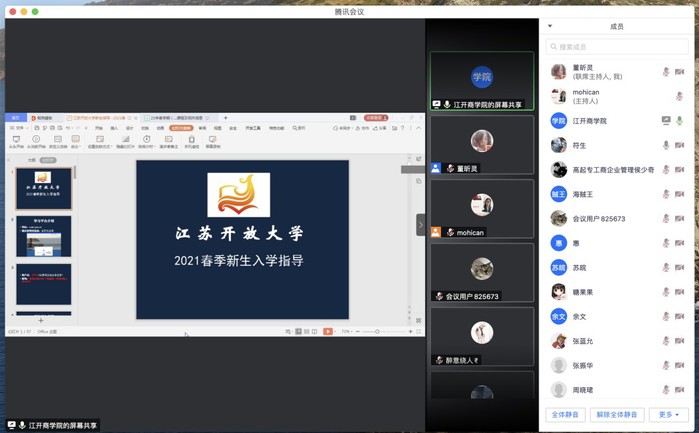Open slide 2 thumbnail in WPS panel
The height and width of the screenshot is (433, 699).
click(44, 236)
